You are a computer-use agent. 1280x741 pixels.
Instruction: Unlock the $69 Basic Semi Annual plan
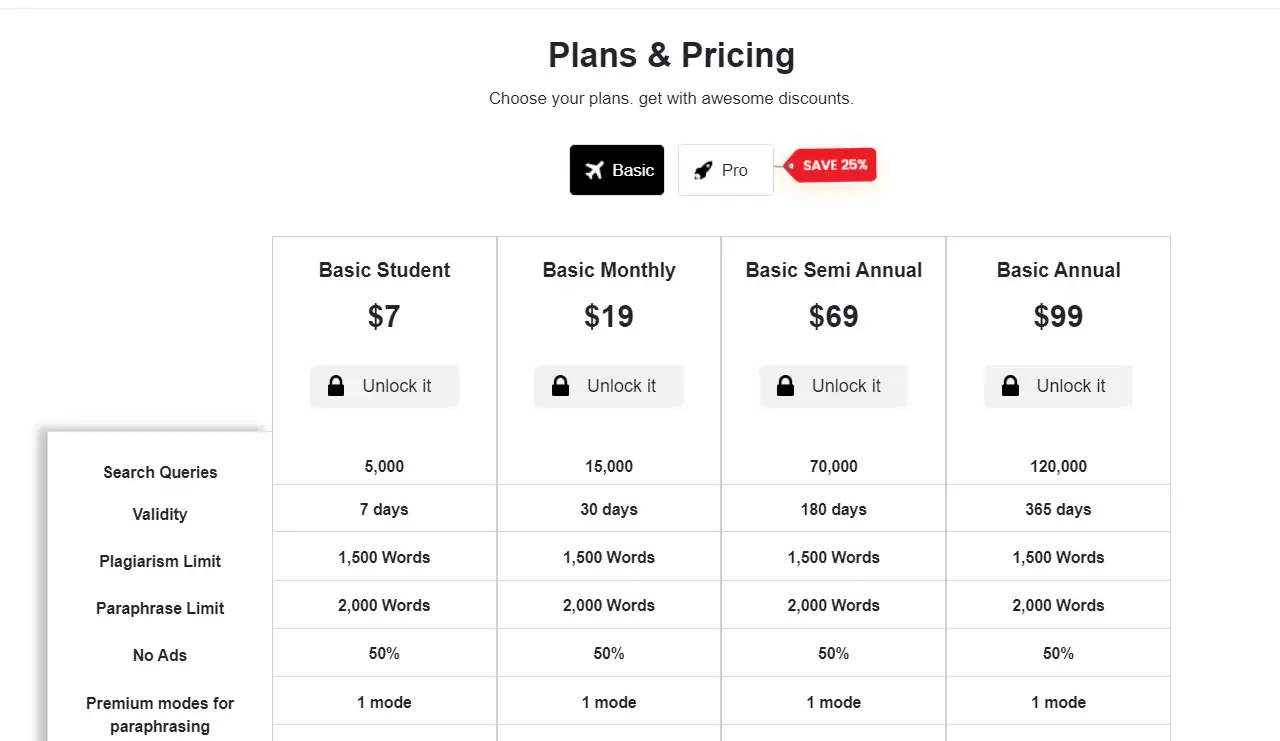(834, 386)
